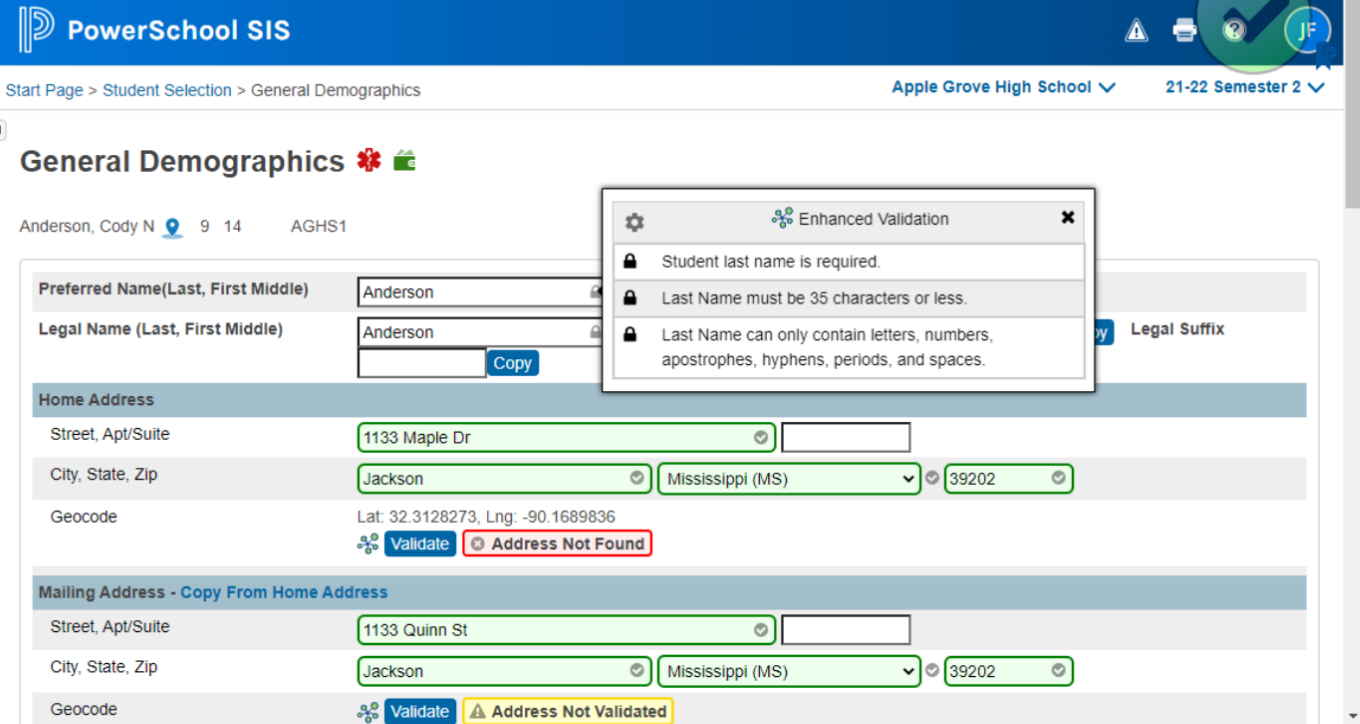Click check icon next to home state dropdown
Viewport: 1360px width, 724px height.
click(932, 478)
